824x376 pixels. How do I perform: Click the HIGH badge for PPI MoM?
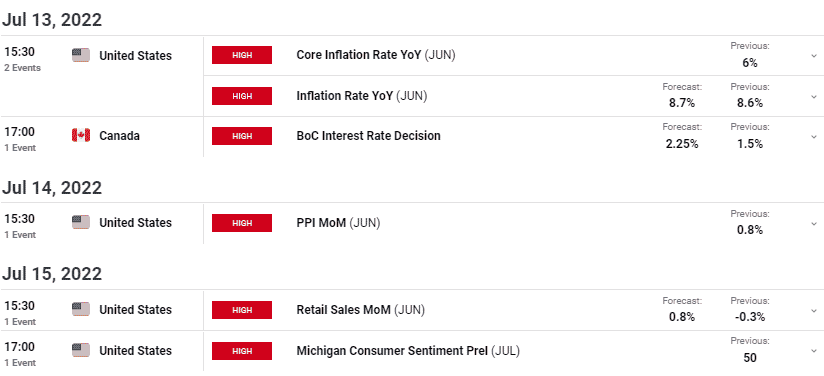point(242,223)
